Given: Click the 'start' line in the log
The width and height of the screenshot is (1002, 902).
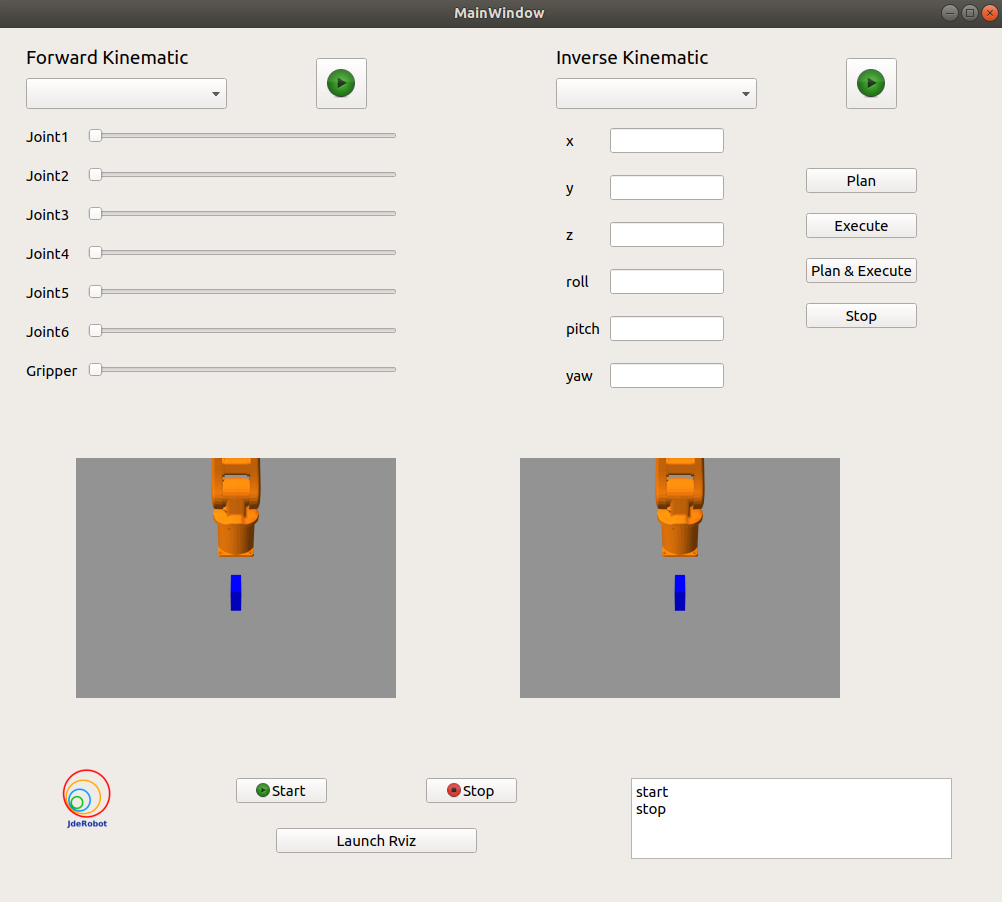Looking at the screenshot, I should click(x=652, y=792).
